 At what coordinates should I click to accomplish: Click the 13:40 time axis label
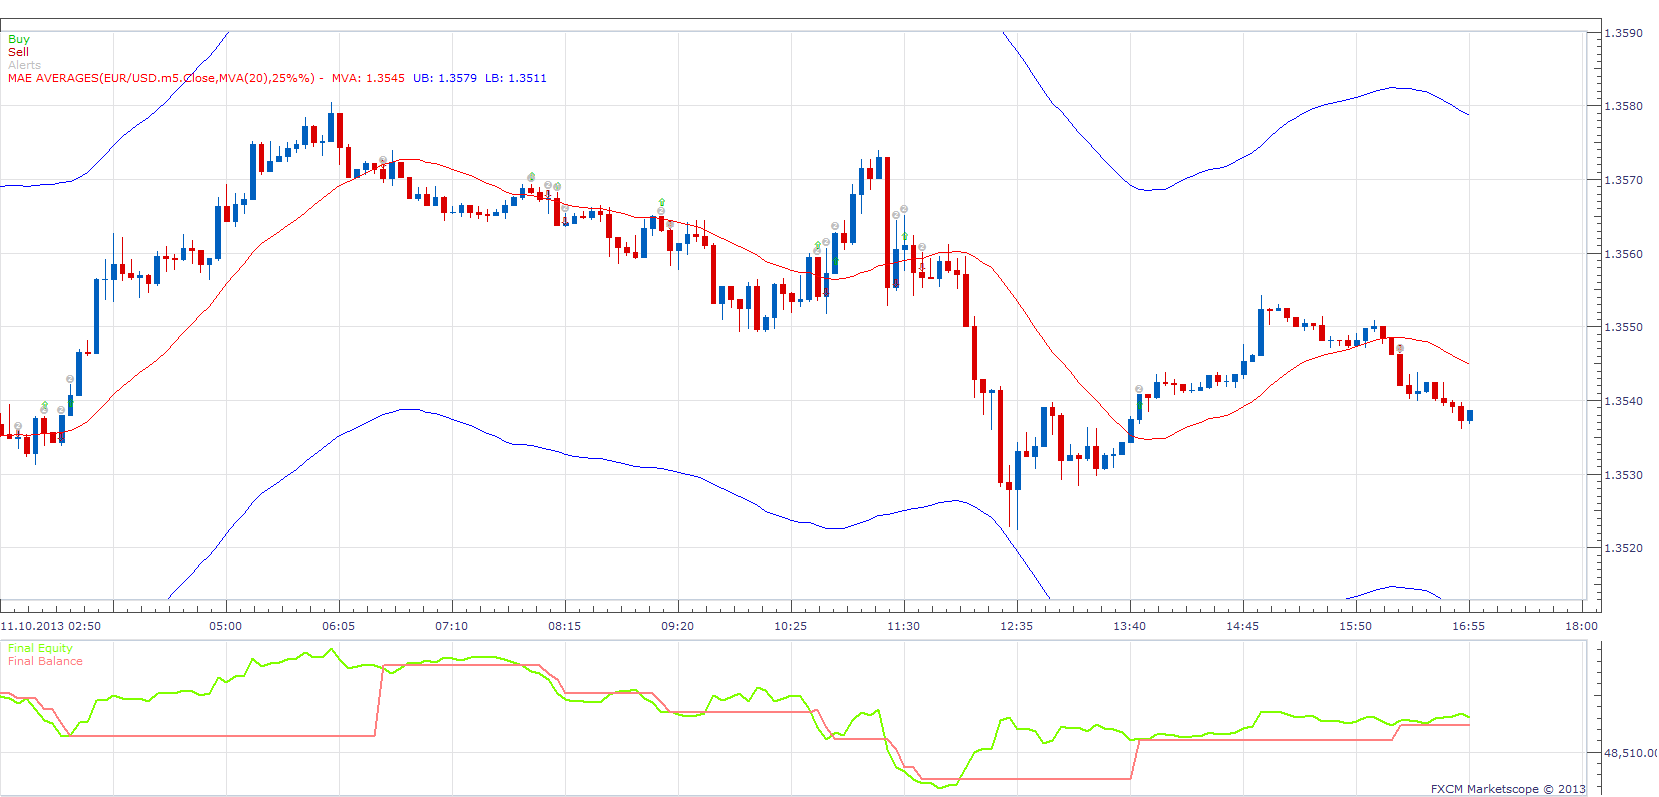[x=1129, y=626]
